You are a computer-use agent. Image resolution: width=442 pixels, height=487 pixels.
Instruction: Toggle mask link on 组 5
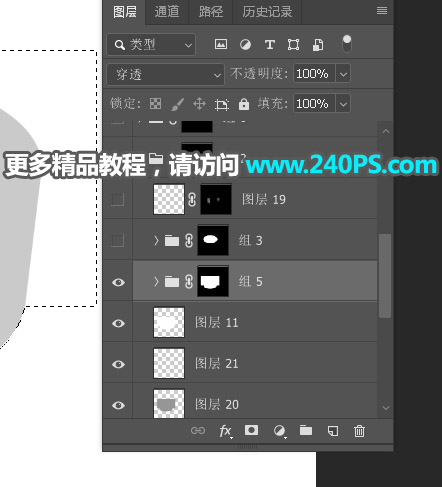[189, 282]
